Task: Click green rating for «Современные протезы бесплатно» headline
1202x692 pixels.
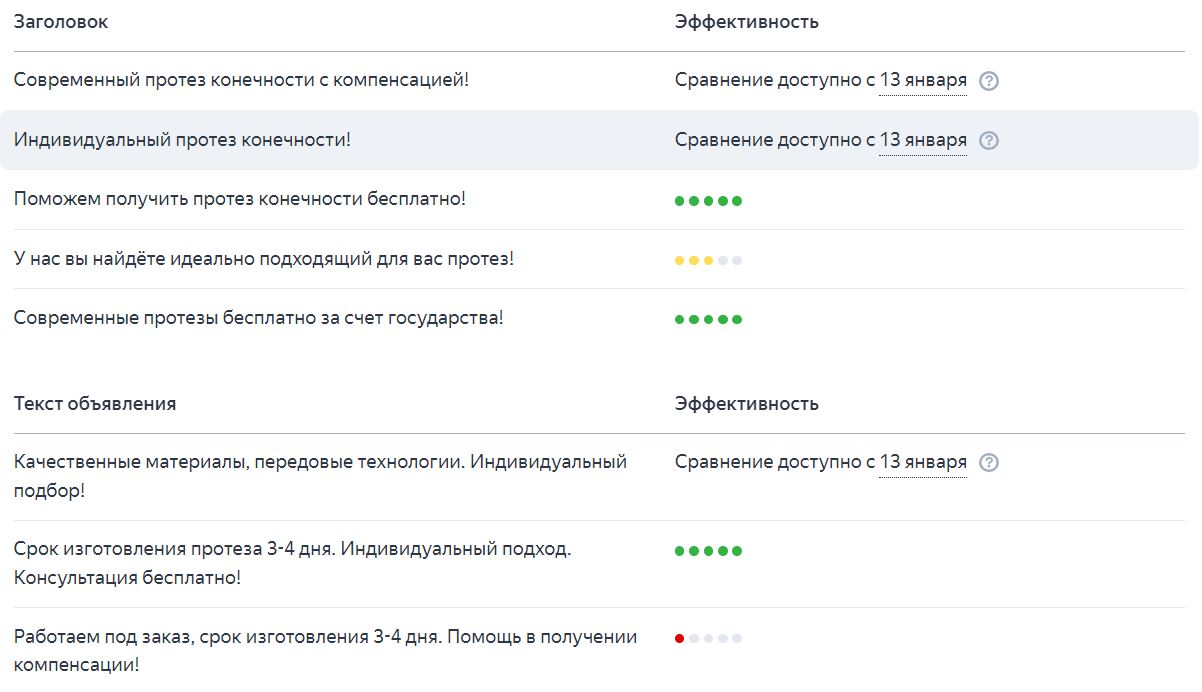Action: click(708, 320)
